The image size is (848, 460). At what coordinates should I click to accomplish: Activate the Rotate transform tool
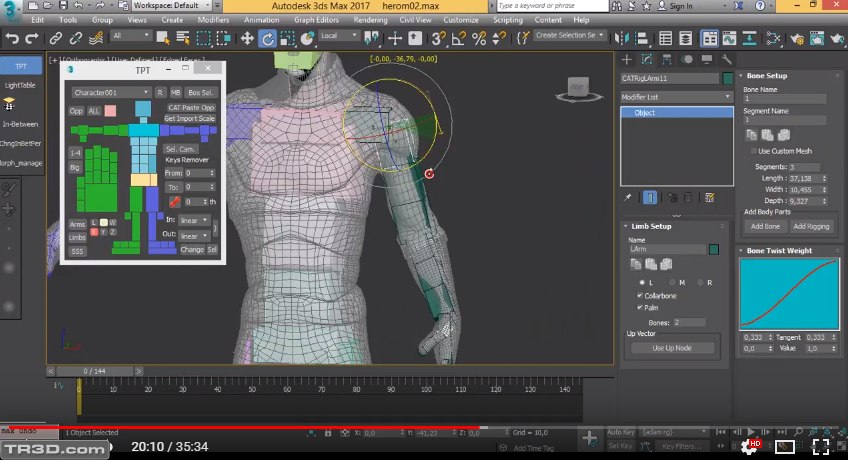click(x=268, y=38)
